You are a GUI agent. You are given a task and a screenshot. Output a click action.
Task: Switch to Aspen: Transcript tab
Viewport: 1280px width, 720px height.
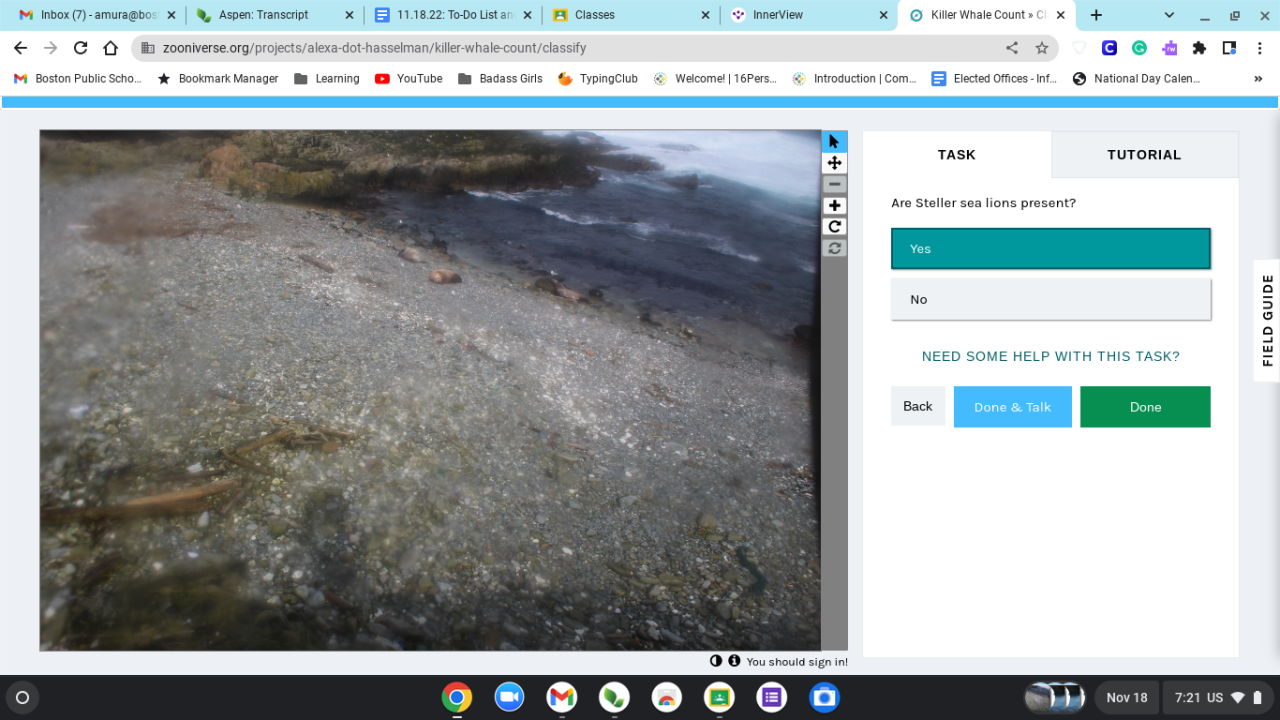pos(274,15)
